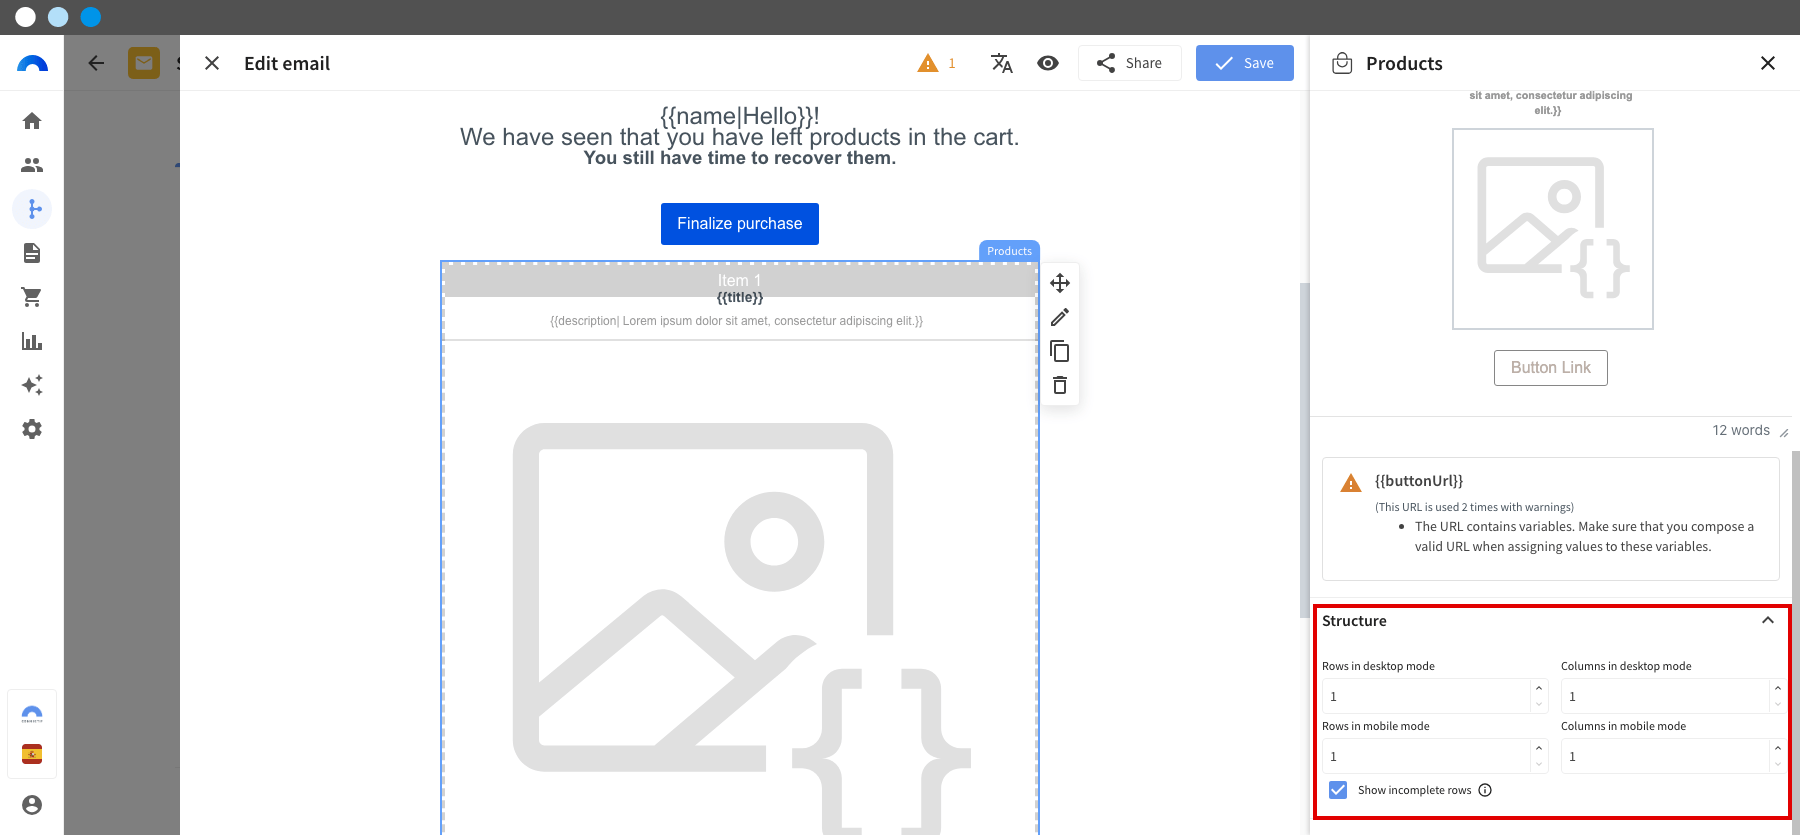Viewport: 1800px width, 835px height.
Task: Click the Share button
Action: 1129,63
